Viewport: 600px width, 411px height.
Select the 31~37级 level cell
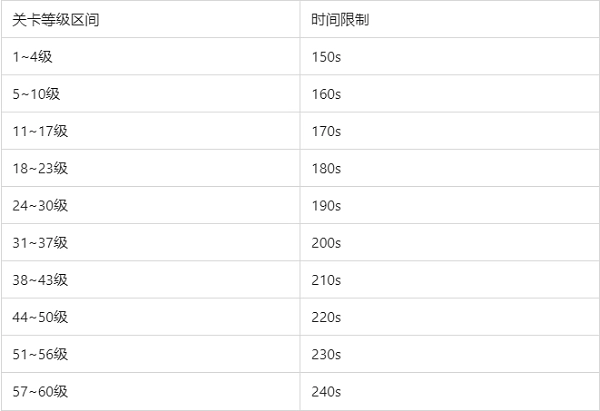(x=40, y=242)
